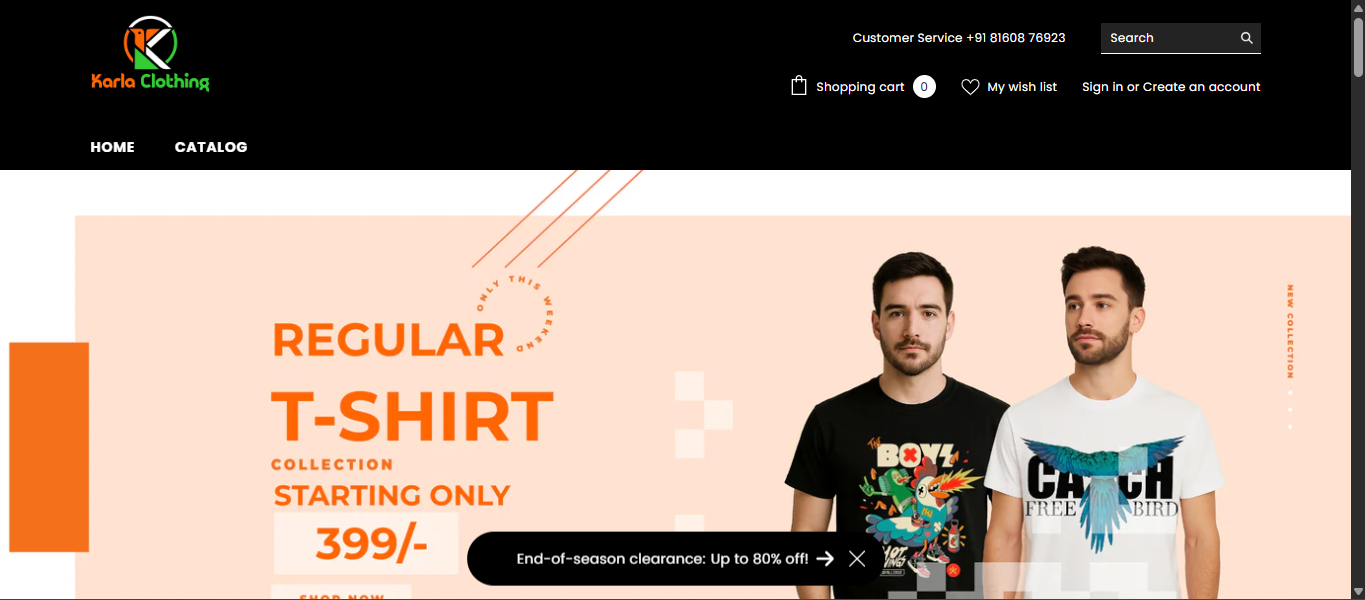Select the second slider dot under New Collection

pyautogui.click(x=1290, y=410)
